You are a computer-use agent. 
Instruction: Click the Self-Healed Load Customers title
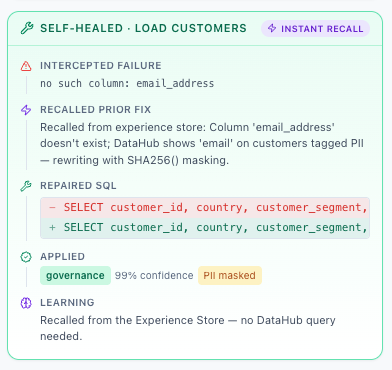tap(143, 28)
